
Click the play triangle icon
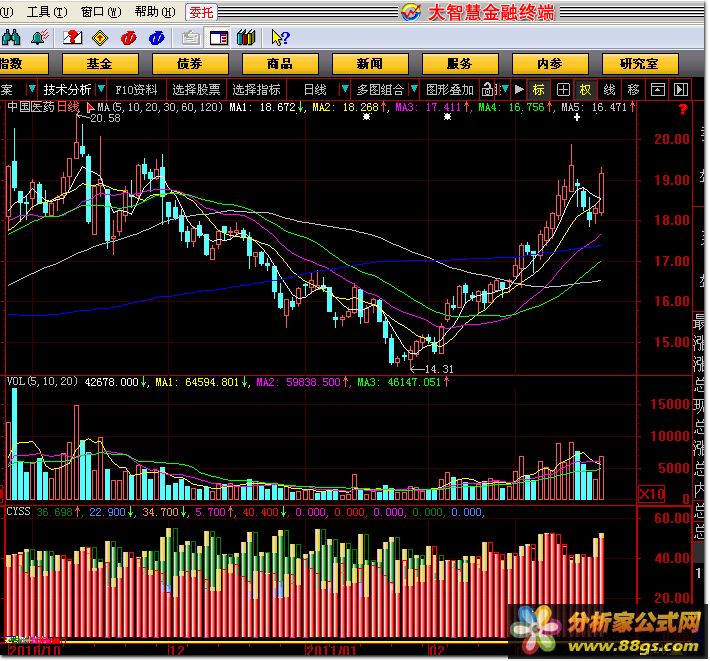pyautogui.click(x=519, y=89)
